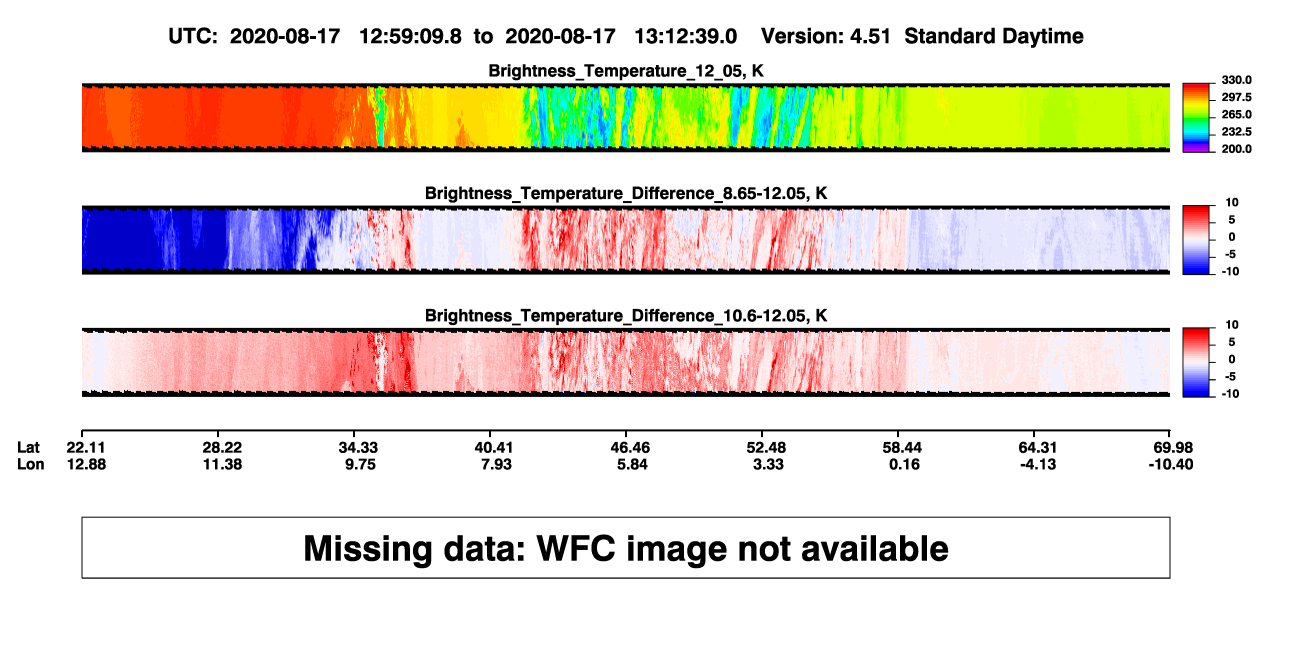Click the 10.6-12.05 temperature difference image strip
Screen dimensions: 1300x667
(x=625, y=362)
